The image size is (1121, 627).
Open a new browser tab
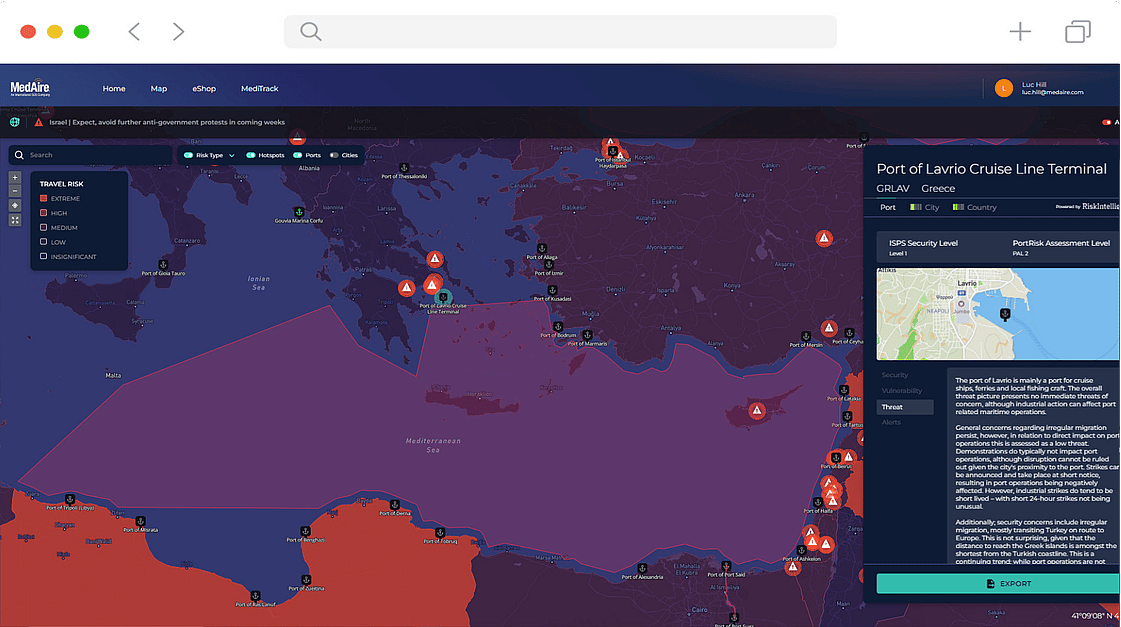tap(1020, 31)
